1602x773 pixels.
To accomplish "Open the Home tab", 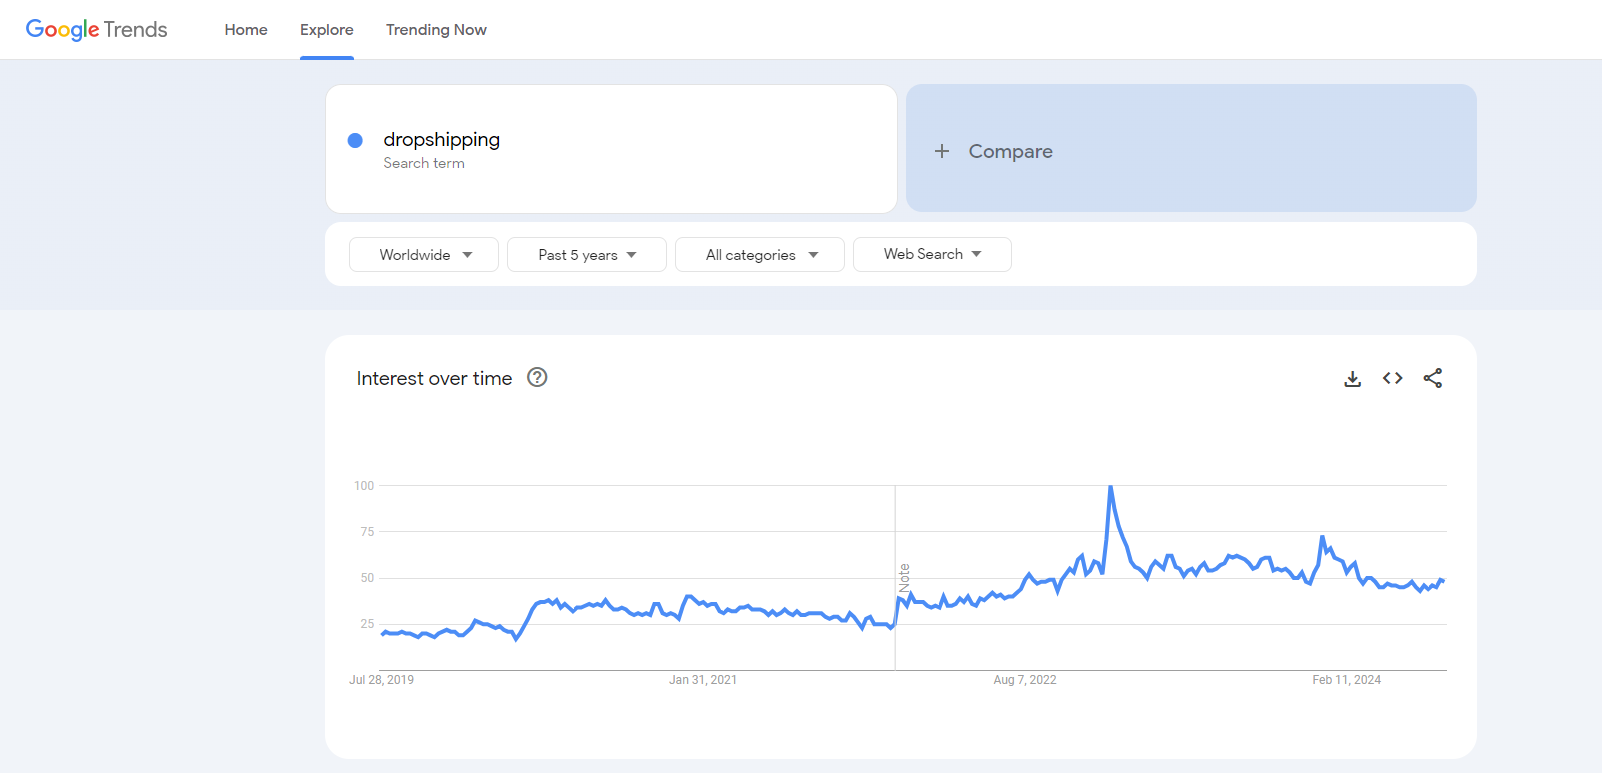I will tap(246, 30).
